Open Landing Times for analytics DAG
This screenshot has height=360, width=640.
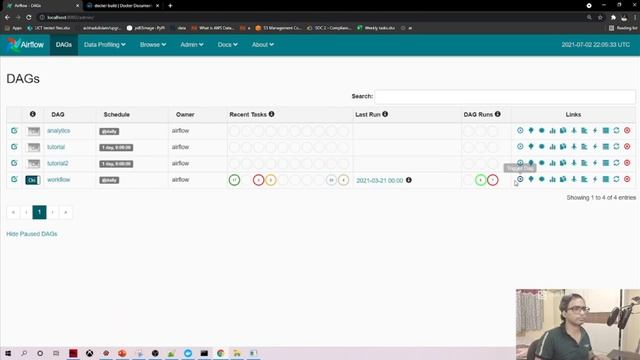tap(574, 131)
